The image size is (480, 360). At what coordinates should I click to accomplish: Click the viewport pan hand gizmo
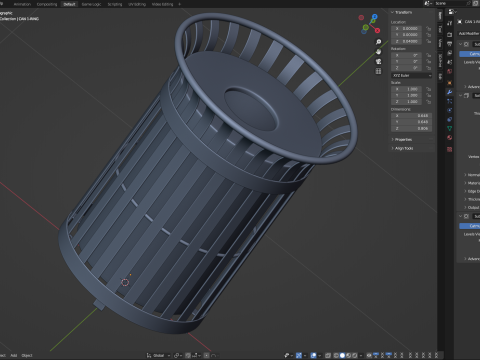tap(378, 52)
